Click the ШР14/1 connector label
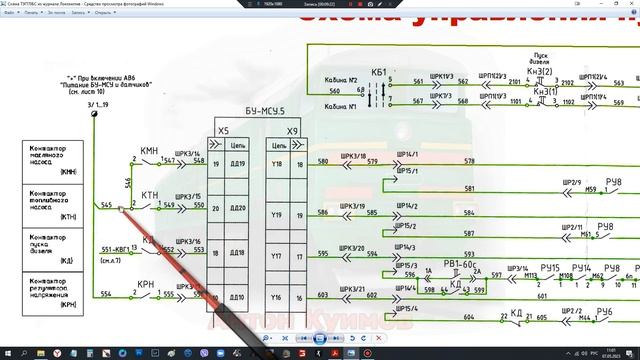 tap(407, 154)
